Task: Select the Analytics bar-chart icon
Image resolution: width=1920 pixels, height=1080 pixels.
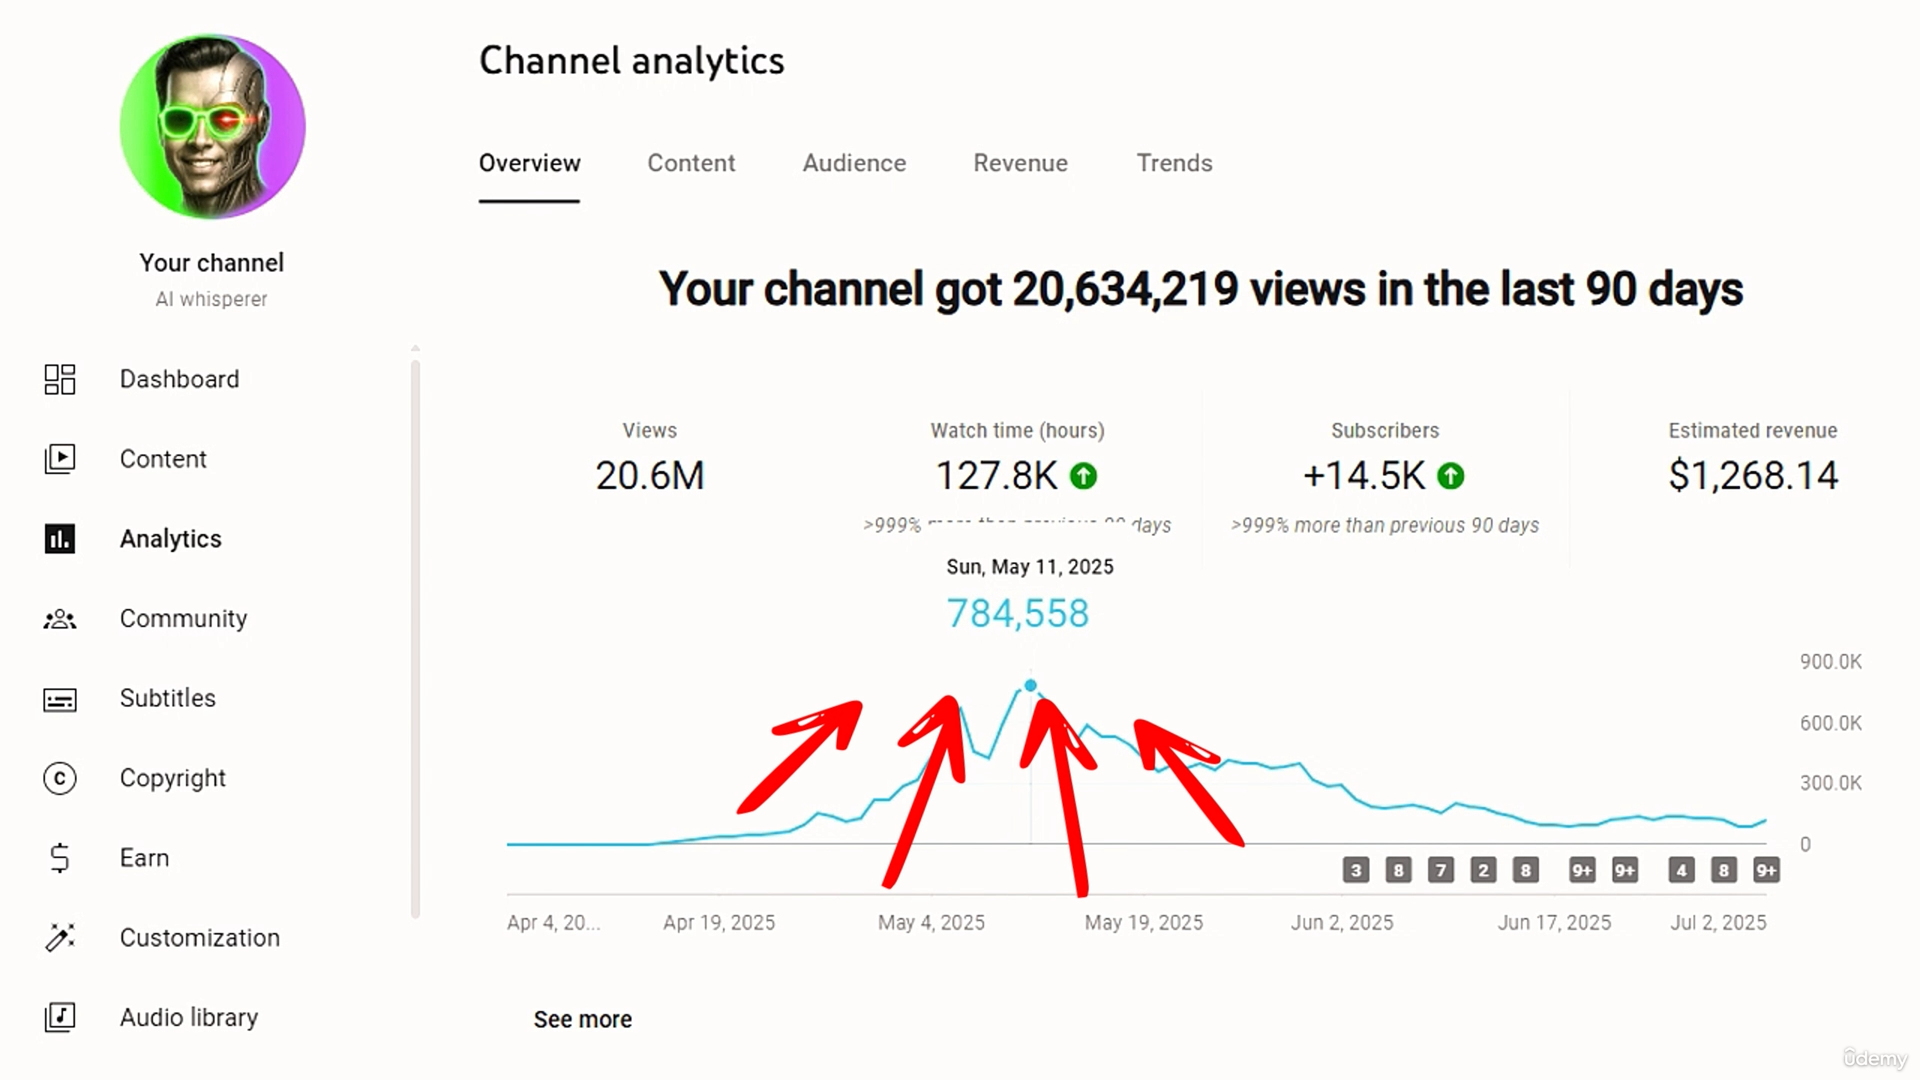Action: [60, 539]
